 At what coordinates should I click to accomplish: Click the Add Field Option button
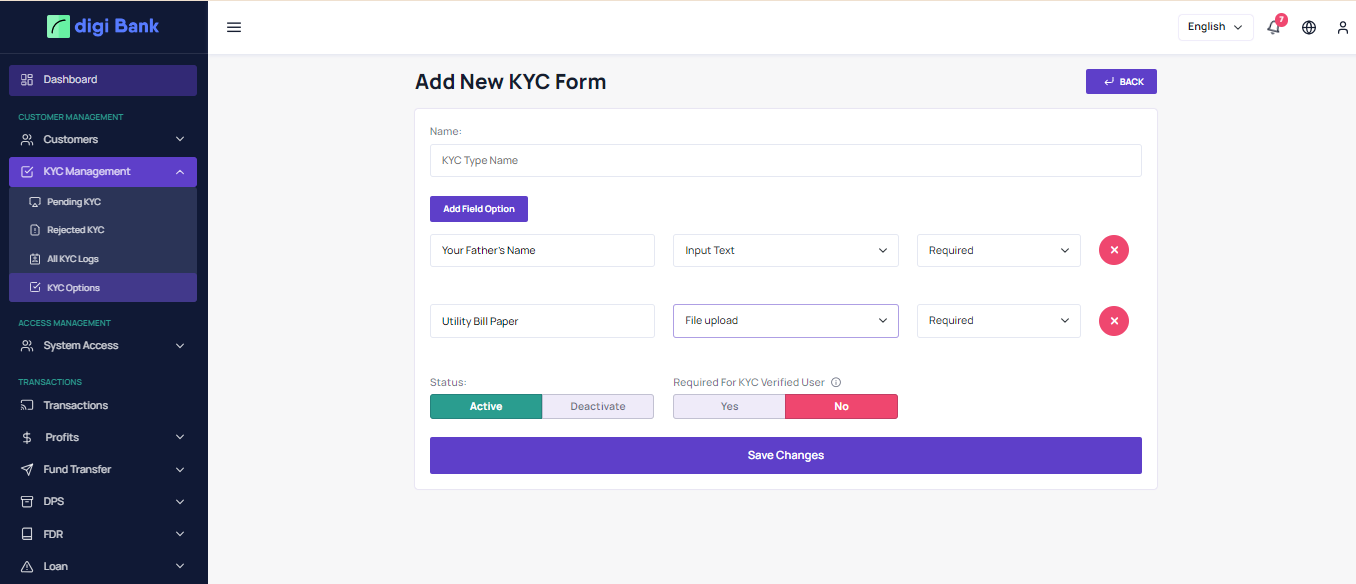click(479, 209)
